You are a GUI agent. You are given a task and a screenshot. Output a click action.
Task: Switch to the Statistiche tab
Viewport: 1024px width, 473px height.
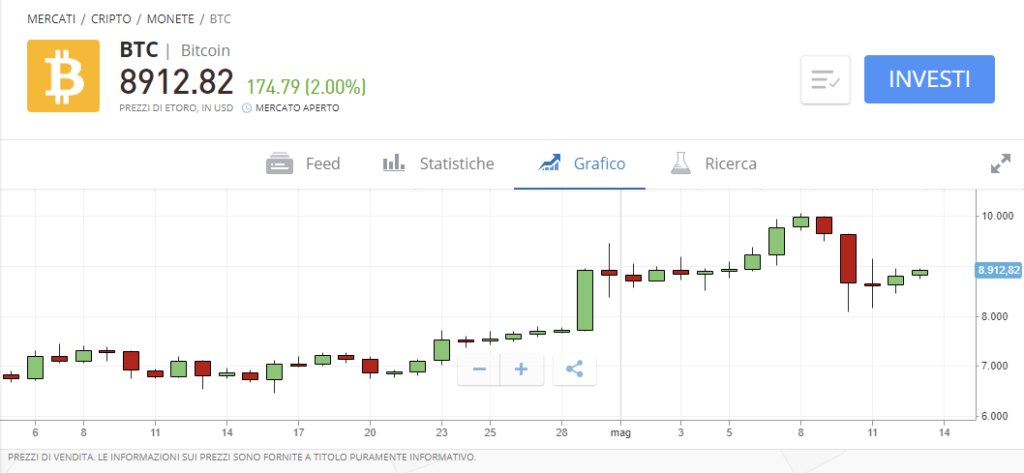tap(438, 163)
